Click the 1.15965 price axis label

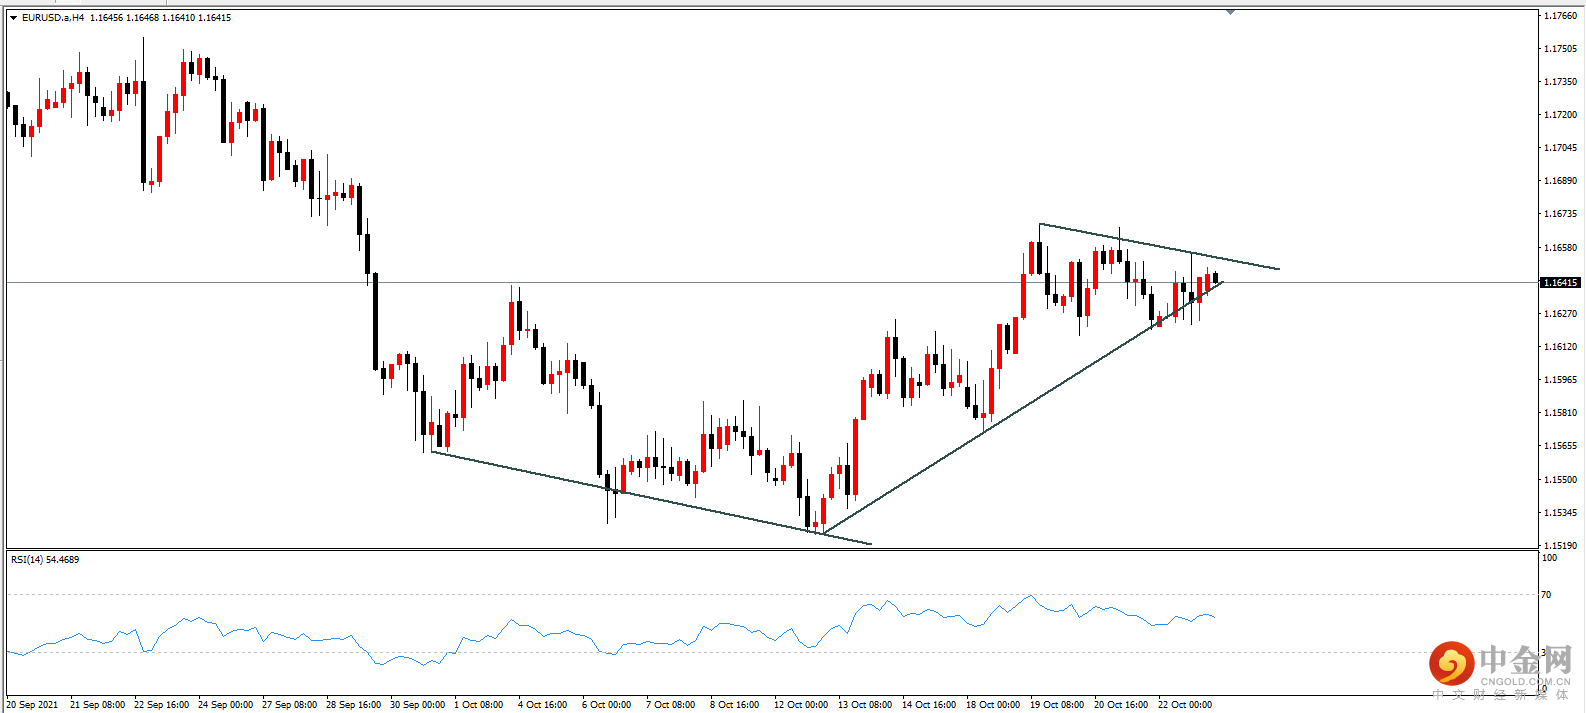click(x=1561, y=379)
